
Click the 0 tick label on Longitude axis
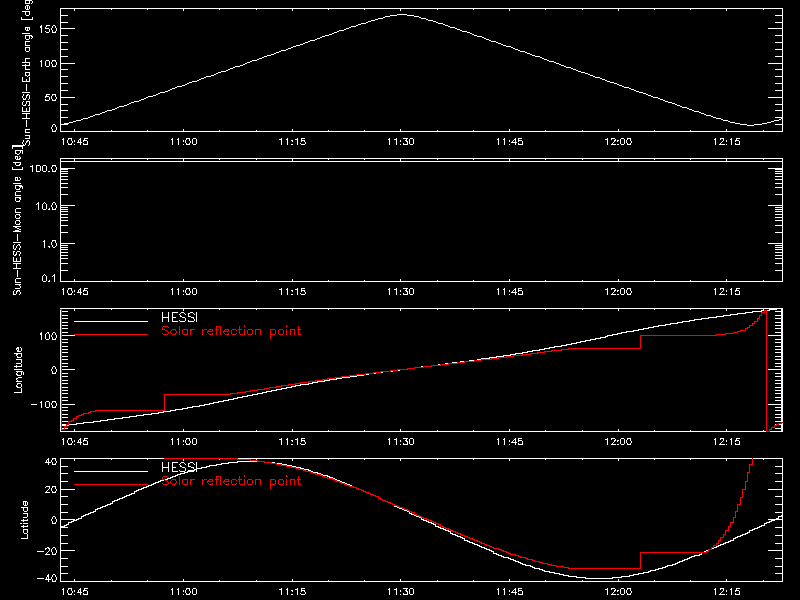(54, 370)
